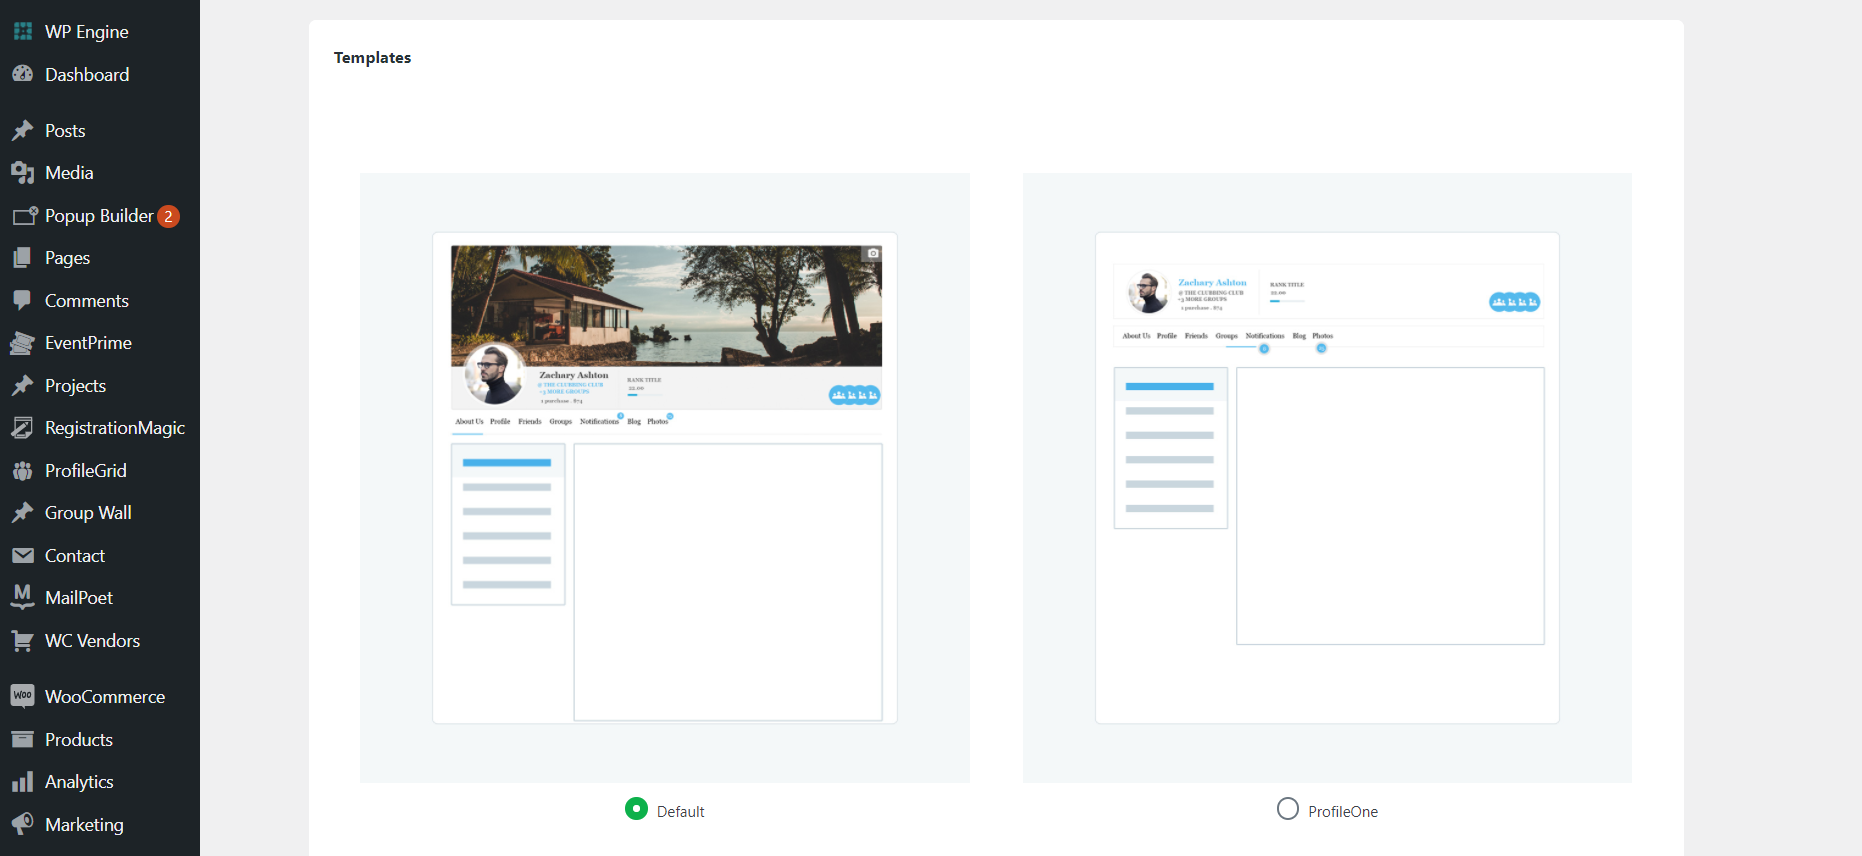Open RegistrationMagic from the sidebar
Screen dimensions: 1862x856
[x=114, y=428]
